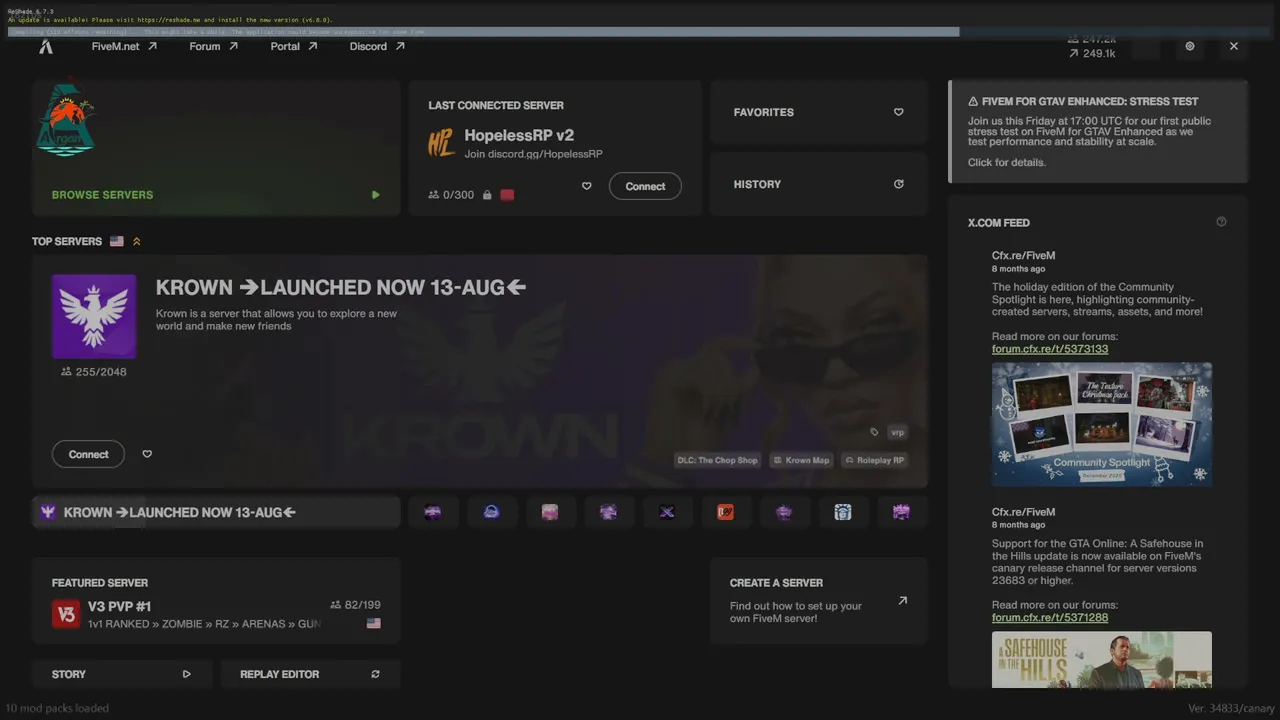Select the first server icon after the KROWN tab
Screen dimensions: 1280x720
click(x=433, y=512)
